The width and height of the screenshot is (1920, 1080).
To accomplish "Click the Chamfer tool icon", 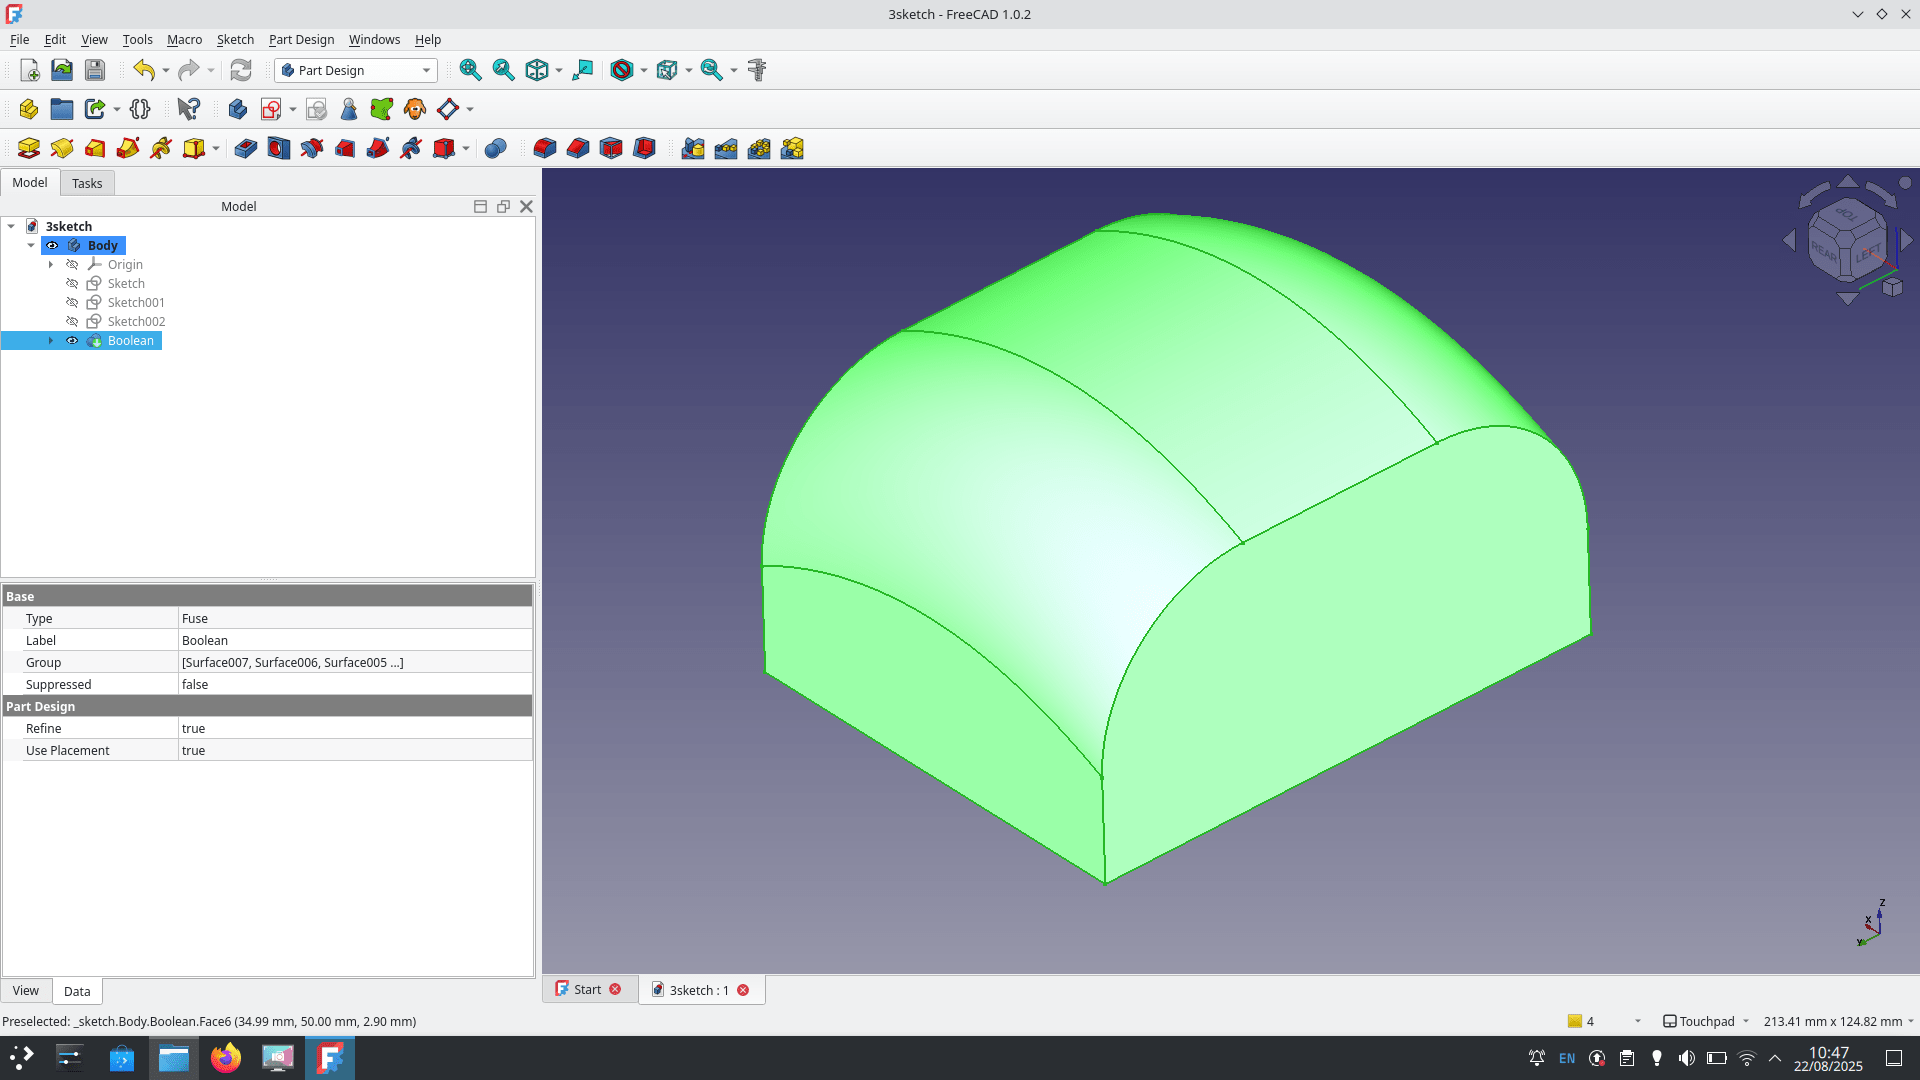I will coord(577,149).
